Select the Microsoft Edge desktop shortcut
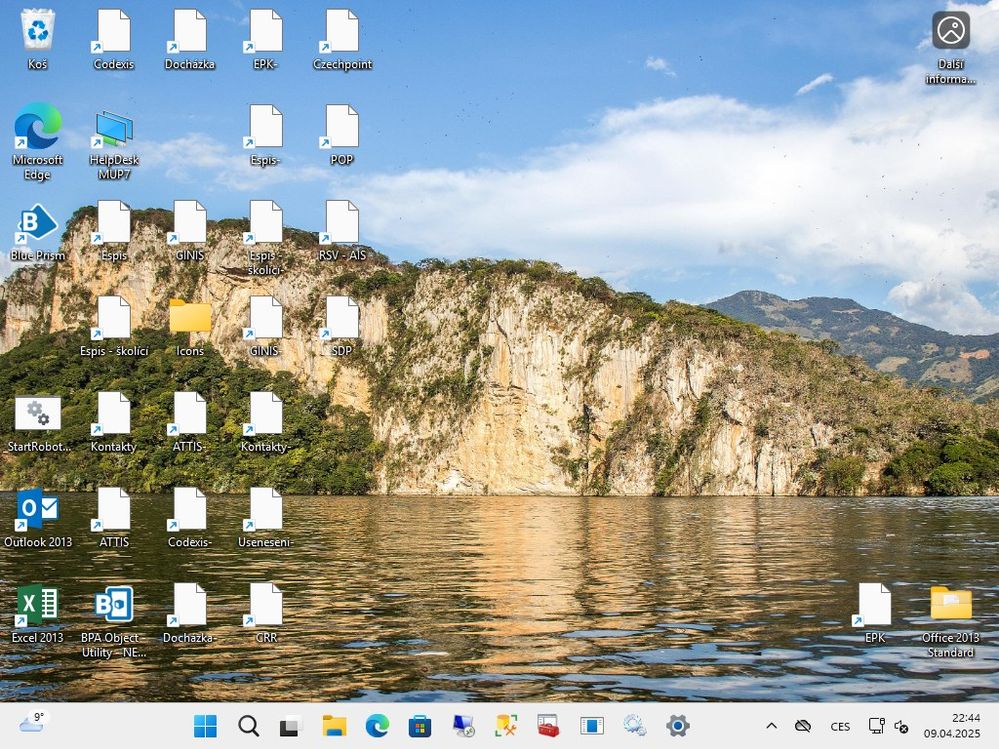Viewport: 999px width, 749px height. [37, 127]
